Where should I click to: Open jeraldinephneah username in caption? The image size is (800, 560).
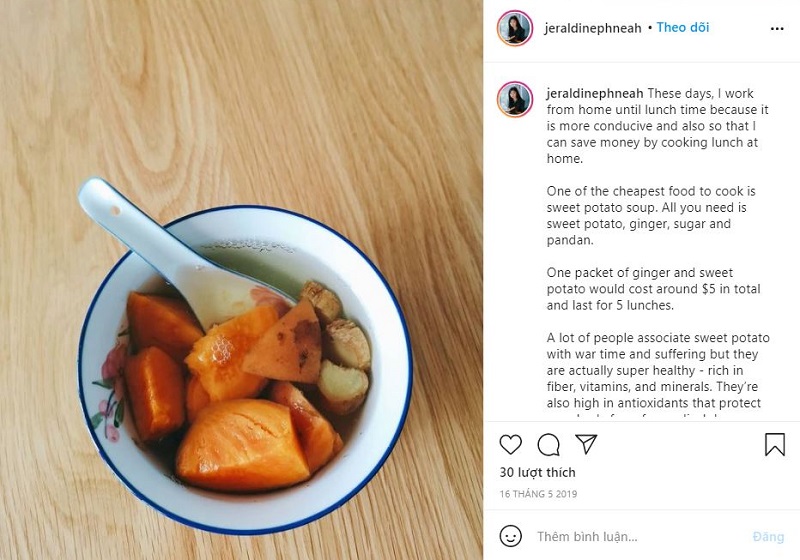coord(595,93)
